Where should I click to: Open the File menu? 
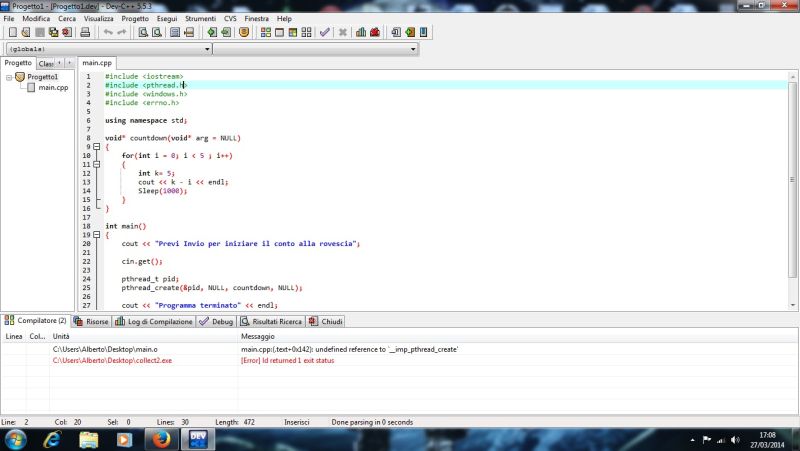click(x=9, y=18)
